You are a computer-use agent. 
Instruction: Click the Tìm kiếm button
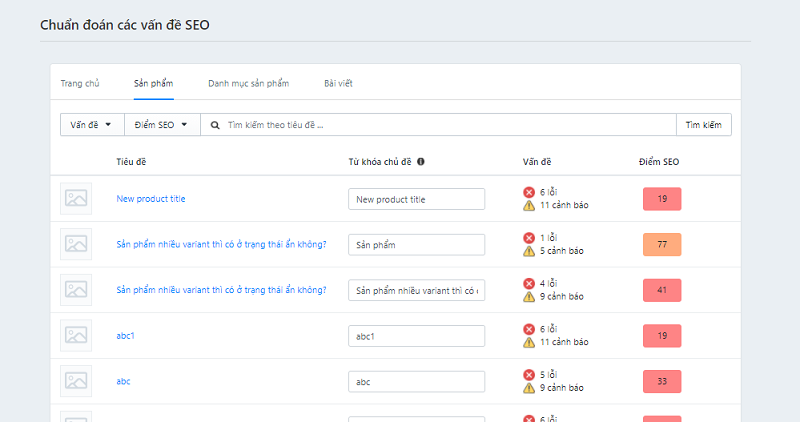[x=704, y=125]
